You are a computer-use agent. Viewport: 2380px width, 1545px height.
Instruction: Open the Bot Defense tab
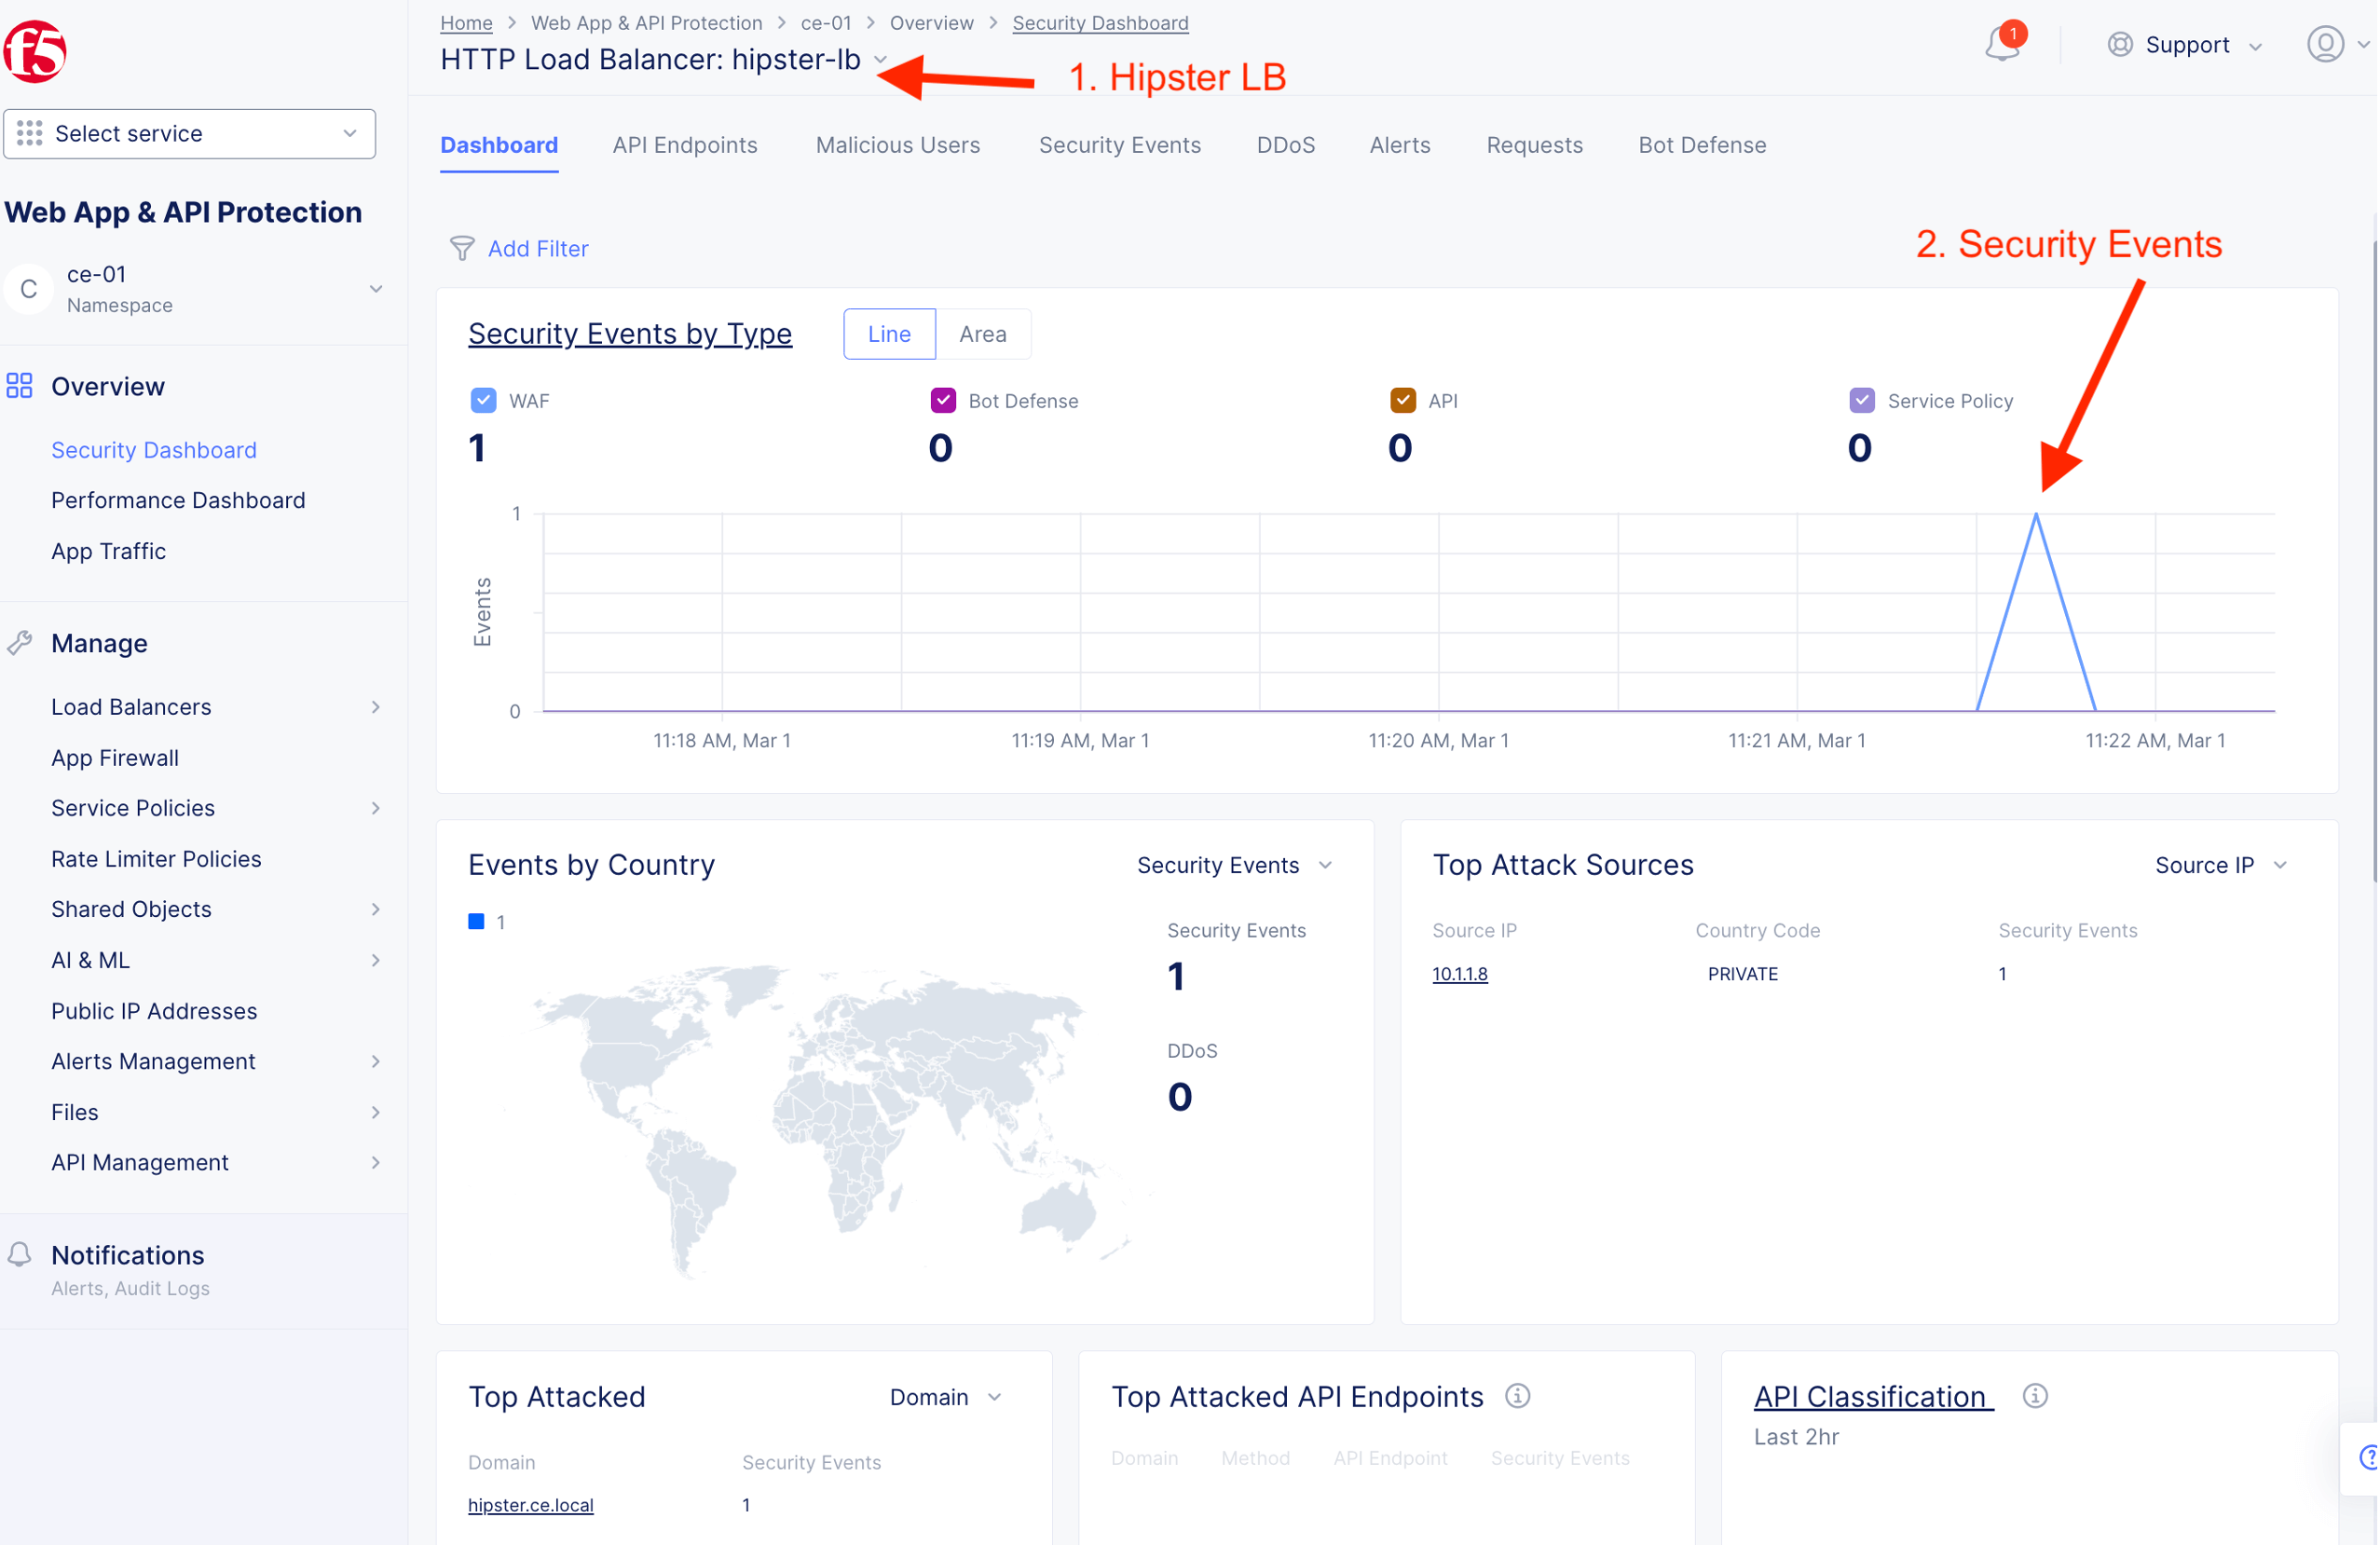1701,145
